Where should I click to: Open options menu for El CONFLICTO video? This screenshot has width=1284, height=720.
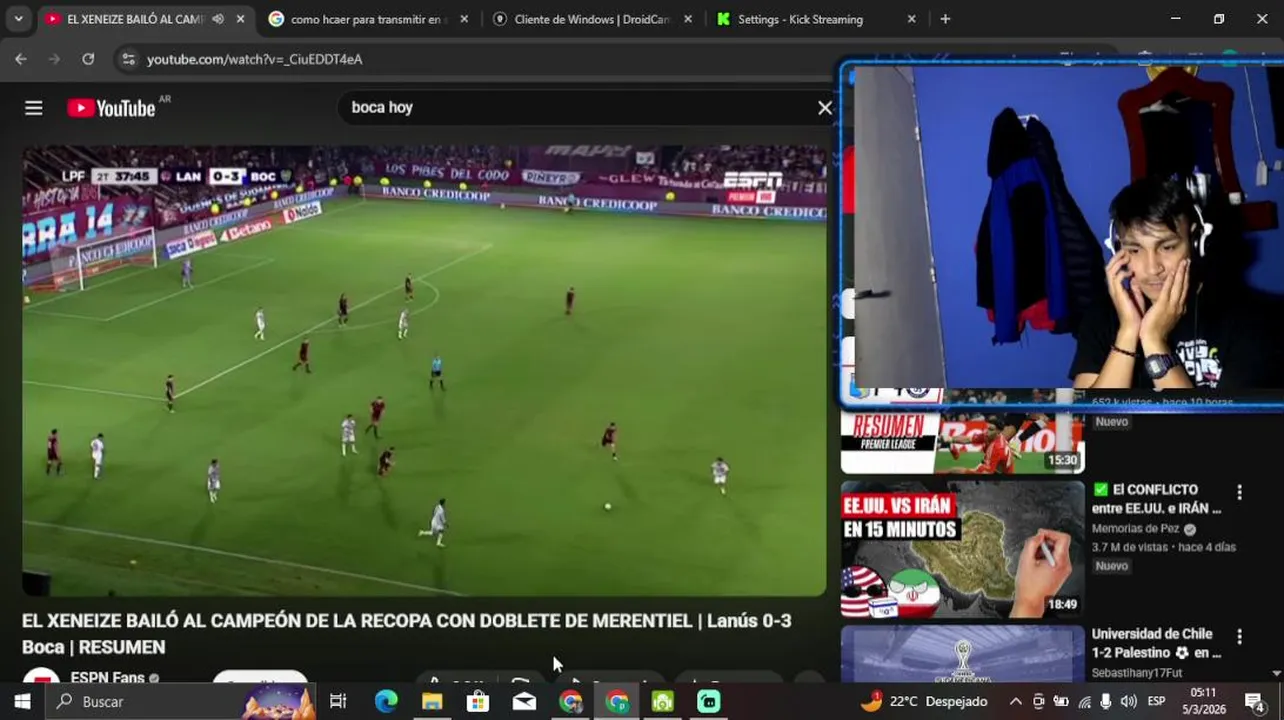tap(1239, 492)
